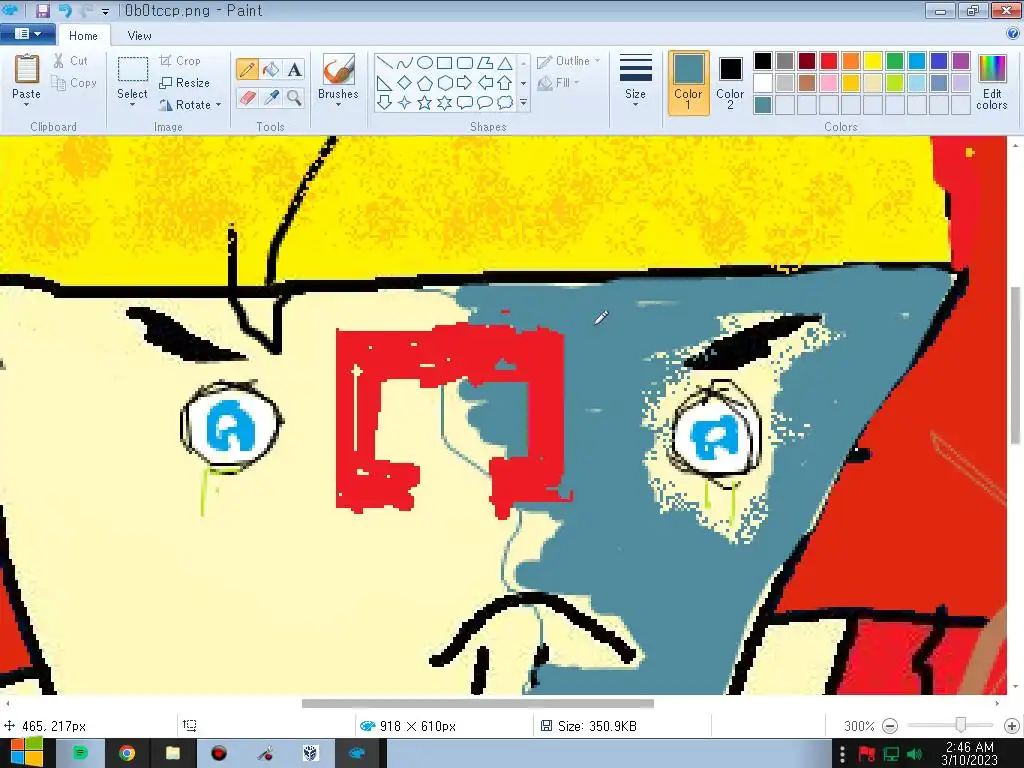The image size is (1024, 768).
Task: Open File Explorer folder on taskbar
Action: coord(172,754)
